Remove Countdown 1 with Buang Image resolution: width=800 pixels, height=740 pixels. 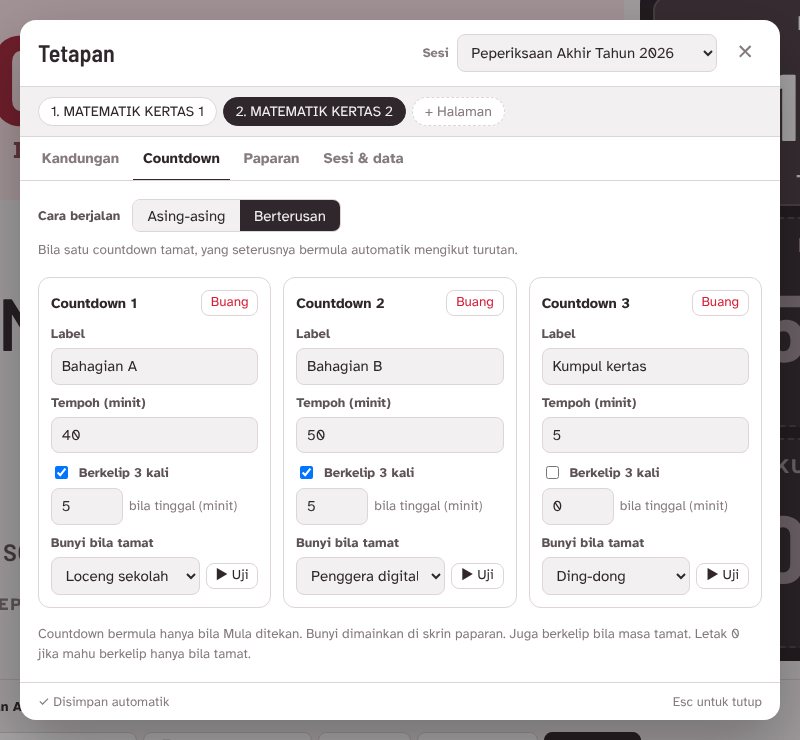coord(230,302)
